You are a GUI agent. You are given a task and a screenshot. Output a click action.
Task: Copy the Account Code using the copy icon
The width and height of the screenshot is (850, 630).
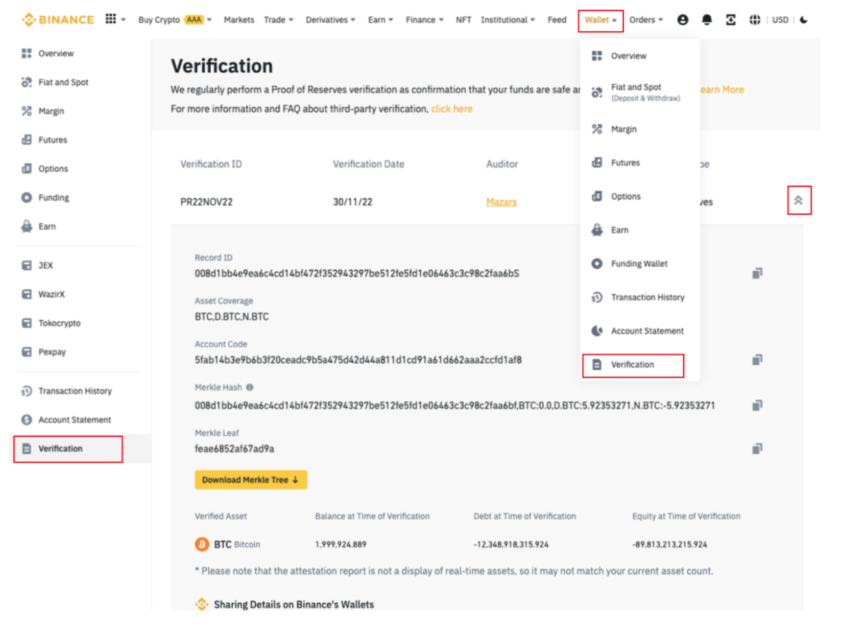(757, 359)
